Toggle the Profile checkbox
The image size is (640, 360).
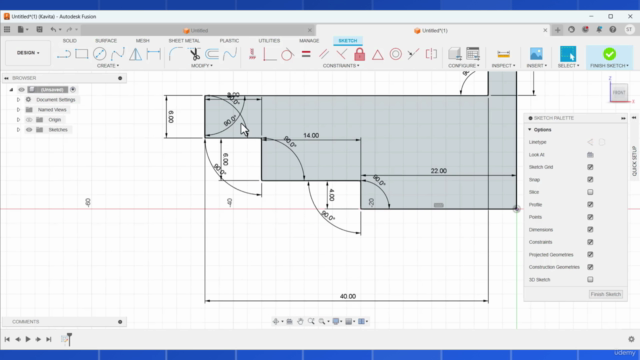[x=590, y=204]
